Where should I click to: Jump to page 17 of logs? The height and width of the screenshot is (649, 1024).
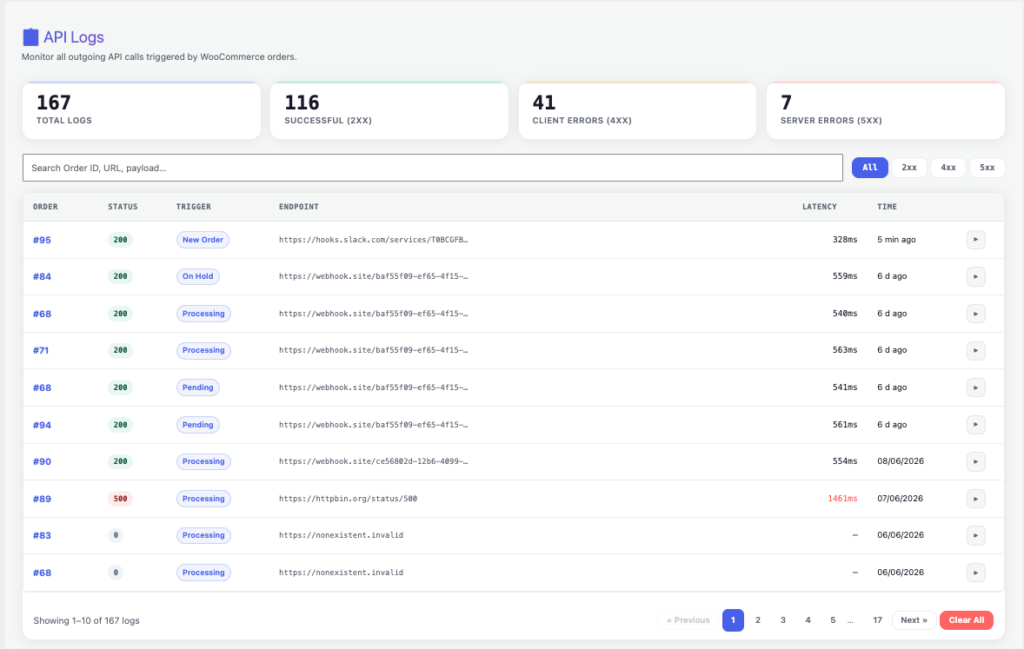[x=878, y=620]
